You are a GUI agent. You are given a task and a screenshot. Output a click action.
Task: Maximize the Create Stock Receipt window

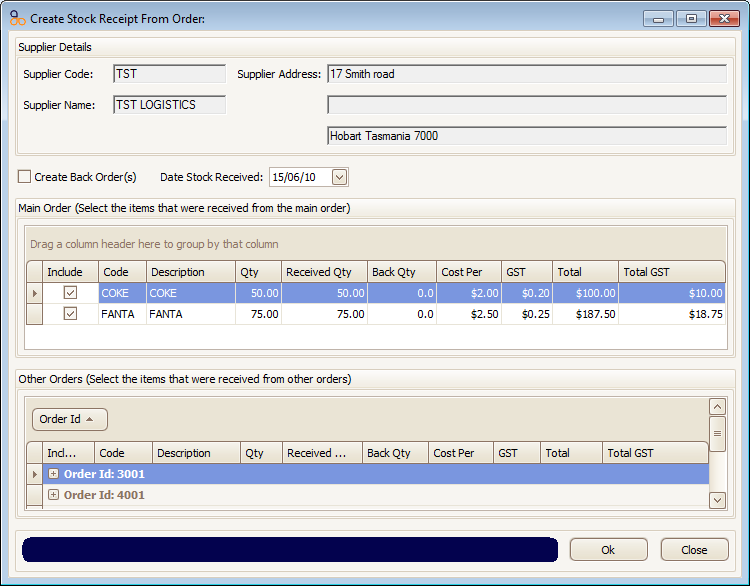pos(691,19)
